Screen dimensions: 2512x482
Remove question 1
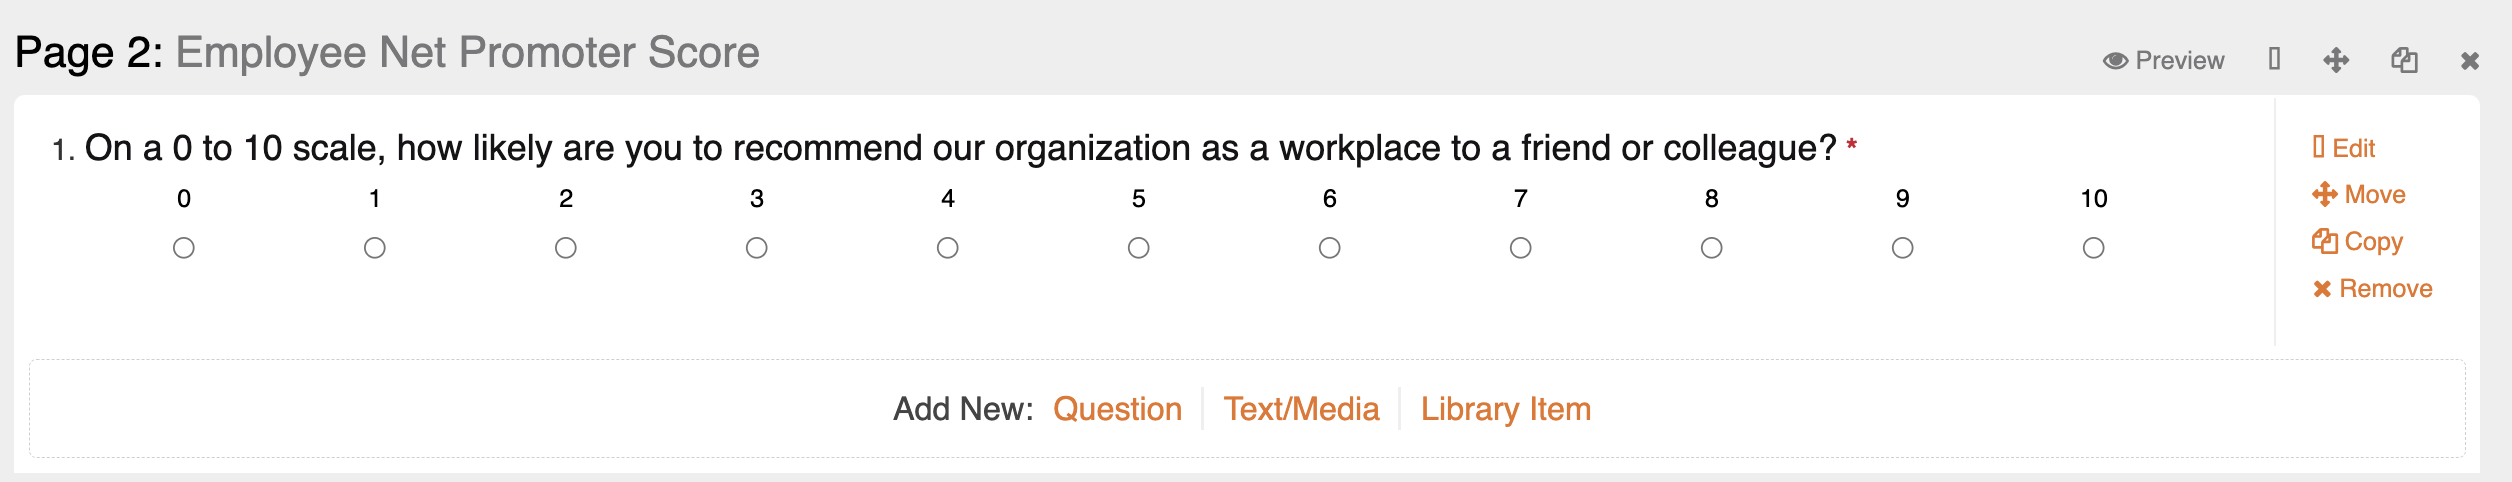point(2371,289)
